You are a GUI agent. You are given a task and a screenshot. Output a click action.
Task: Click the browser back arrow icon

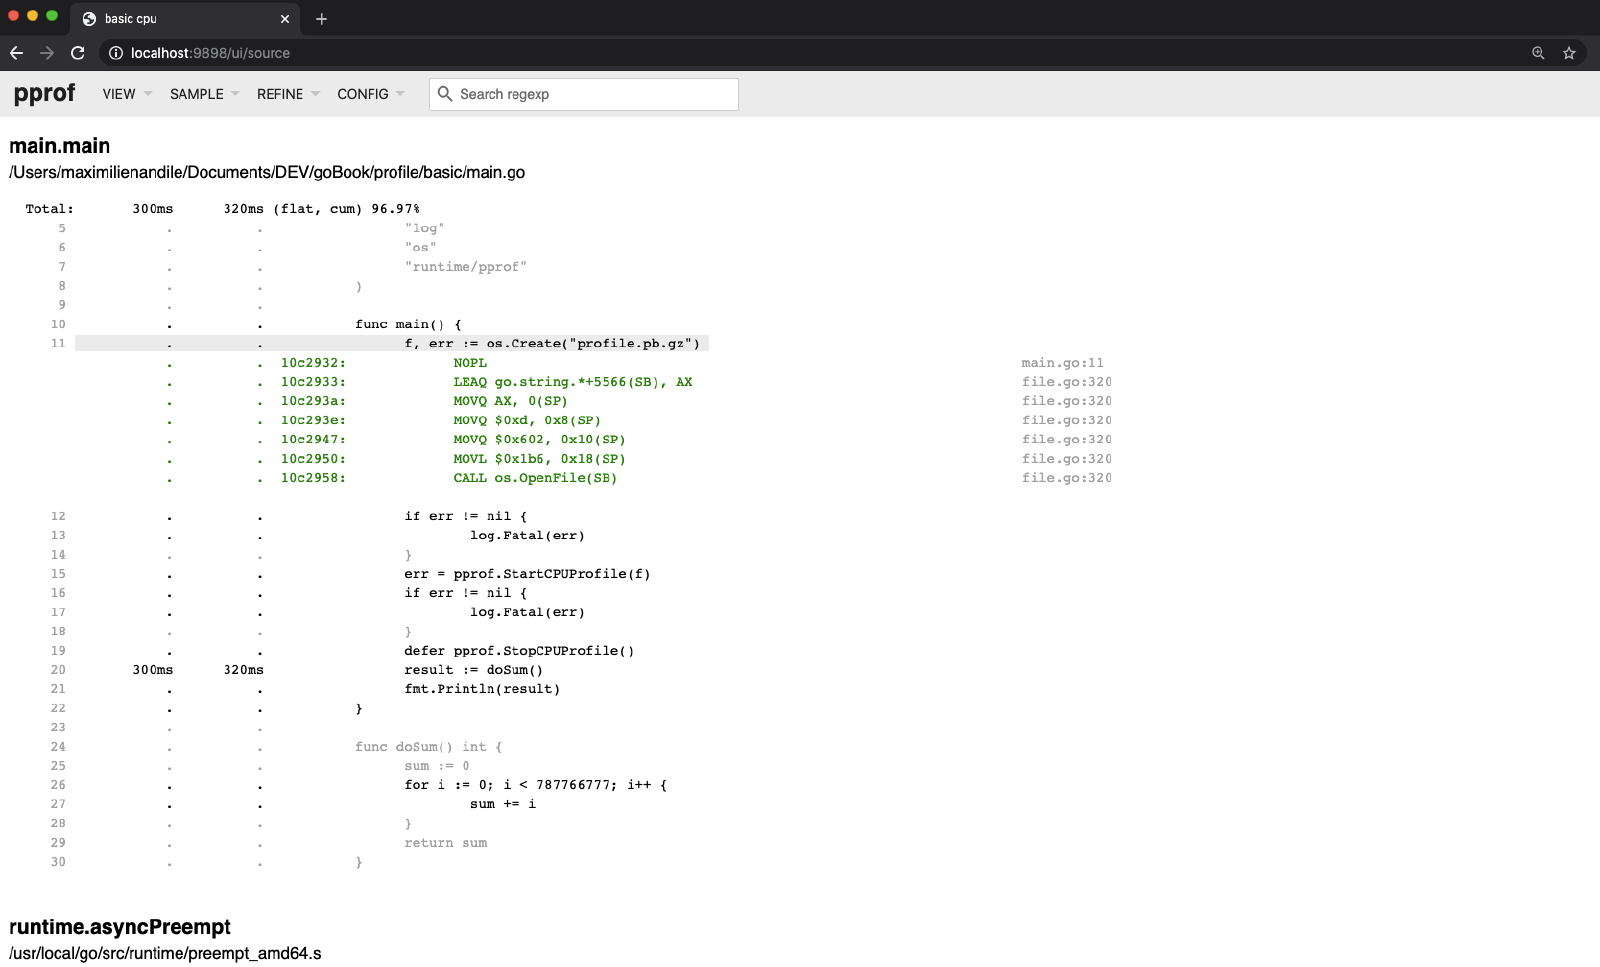[16, 53]
